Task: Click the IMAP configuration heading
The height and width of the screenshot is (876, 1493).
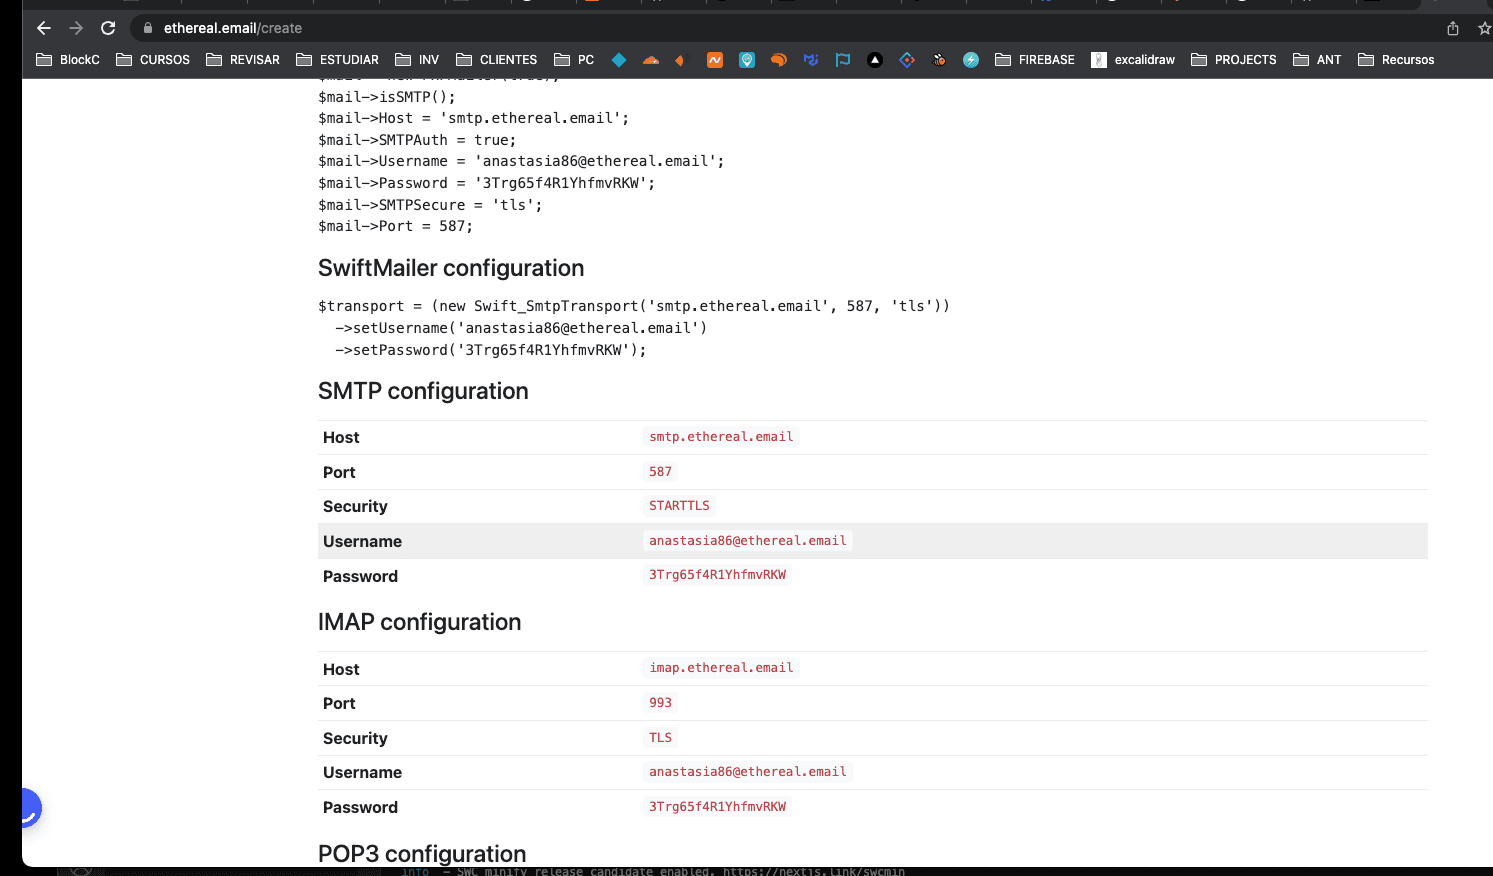Action: tap(419, 622)
